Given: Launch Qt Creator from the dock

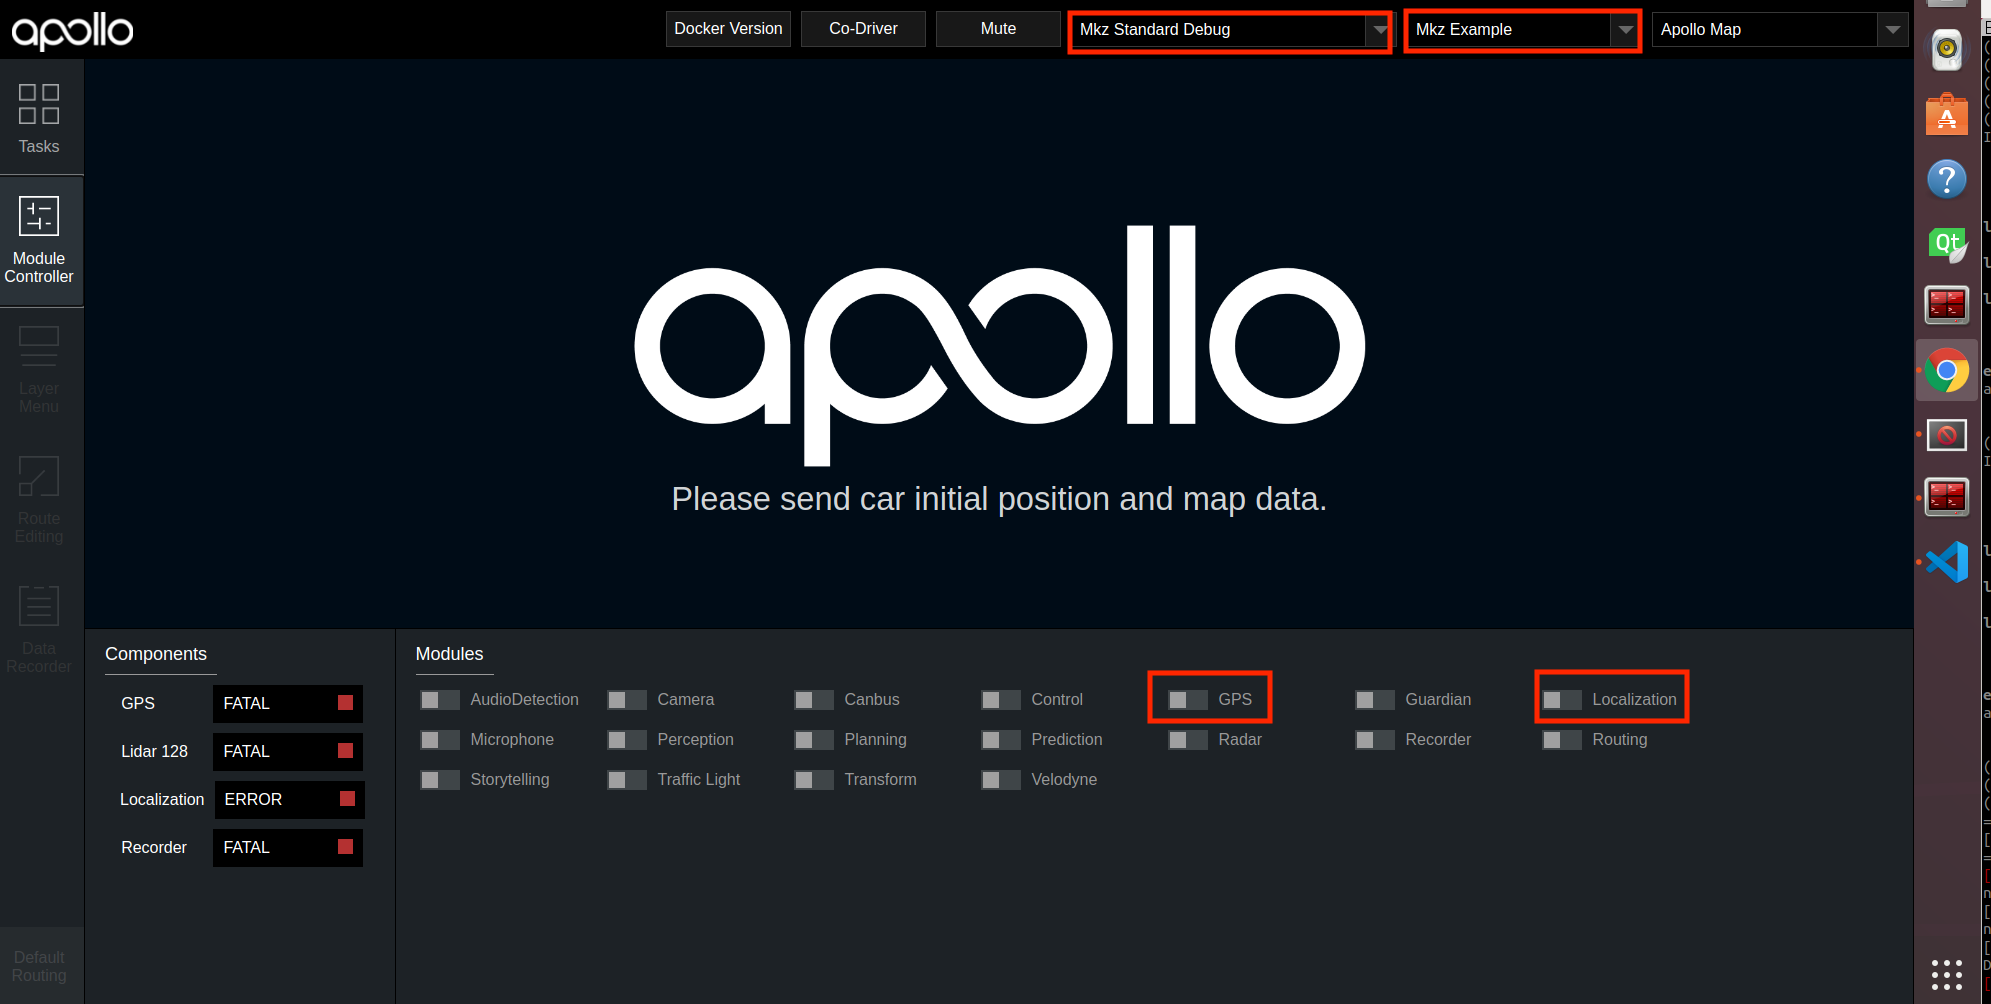Looking at the screenshot, I should point(1946,243).
